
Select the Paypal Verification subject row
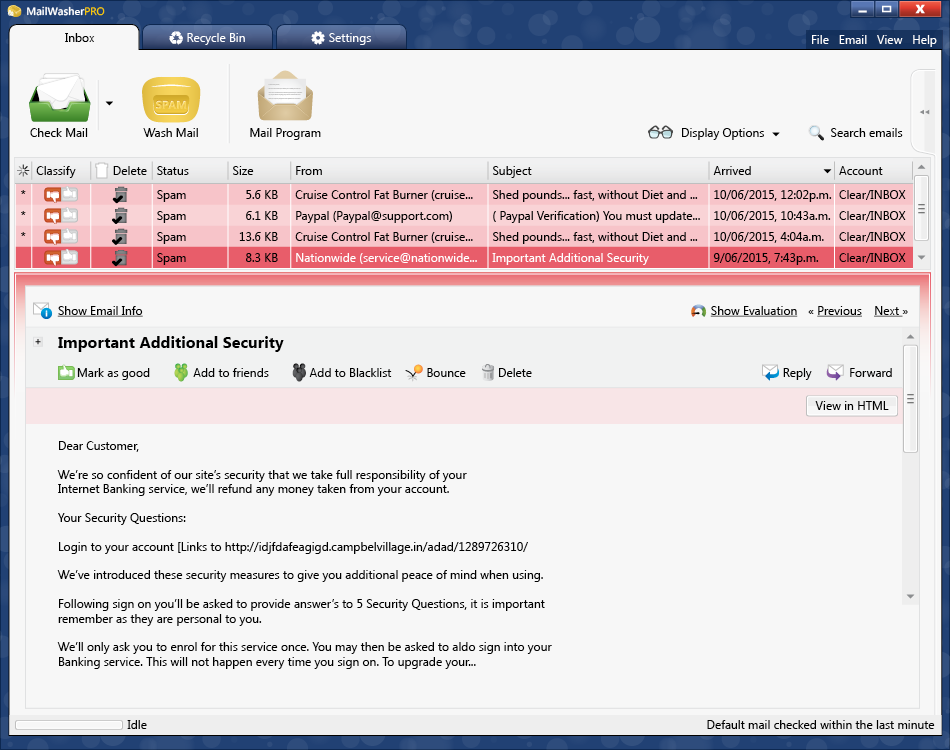pos(596,216)
